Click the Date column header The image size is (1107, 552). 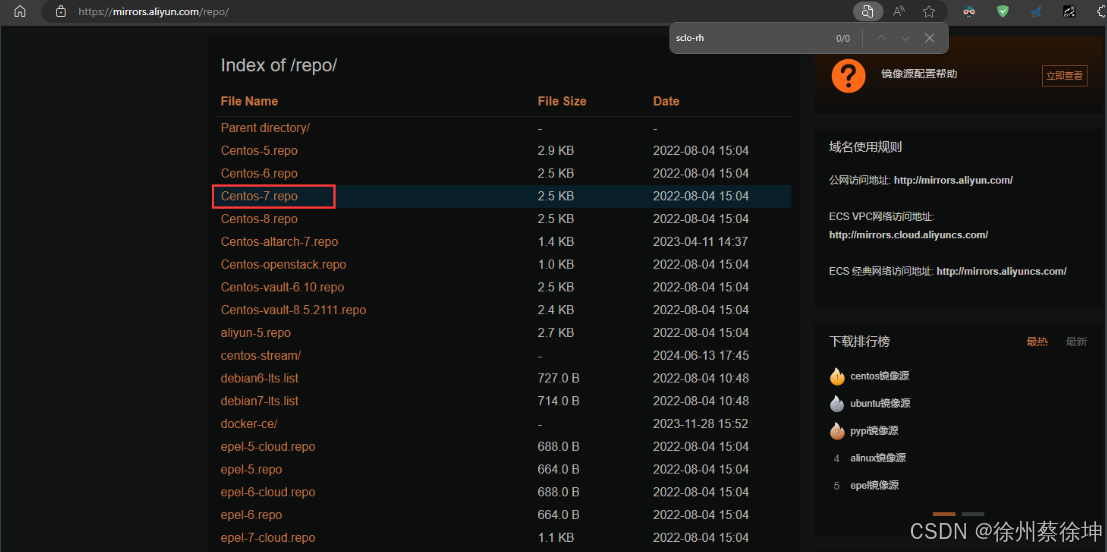(x=666, y=102)
